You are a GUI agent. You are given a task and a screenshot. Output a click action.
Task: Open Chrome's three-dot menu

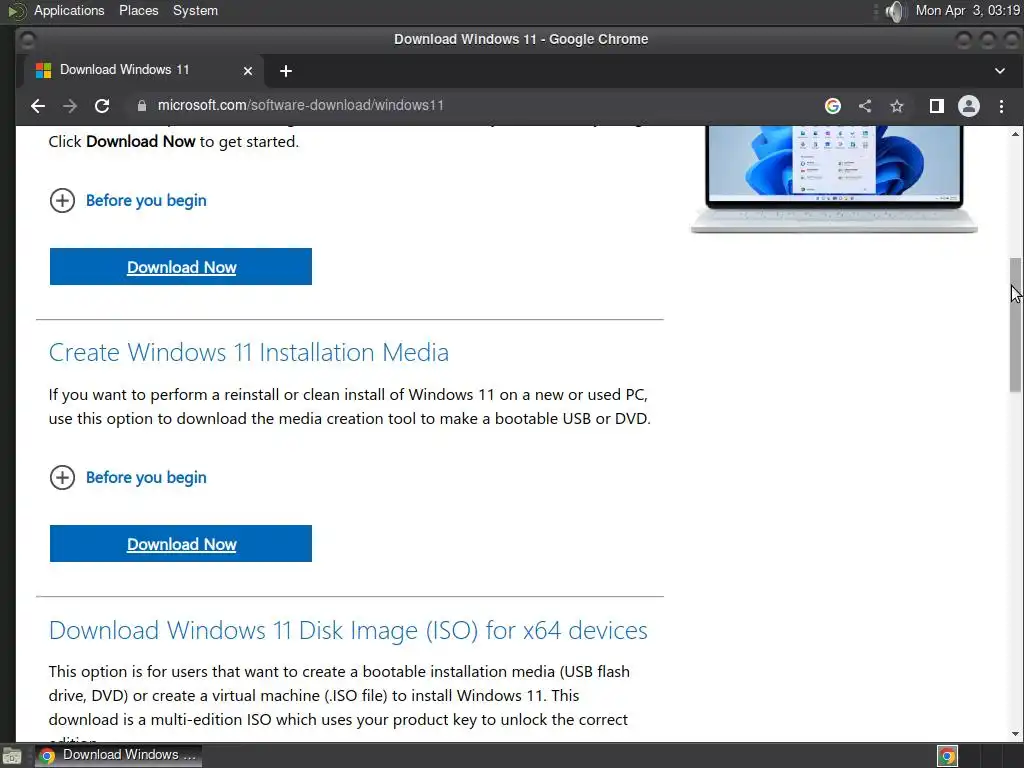[x=1001, y=106]
